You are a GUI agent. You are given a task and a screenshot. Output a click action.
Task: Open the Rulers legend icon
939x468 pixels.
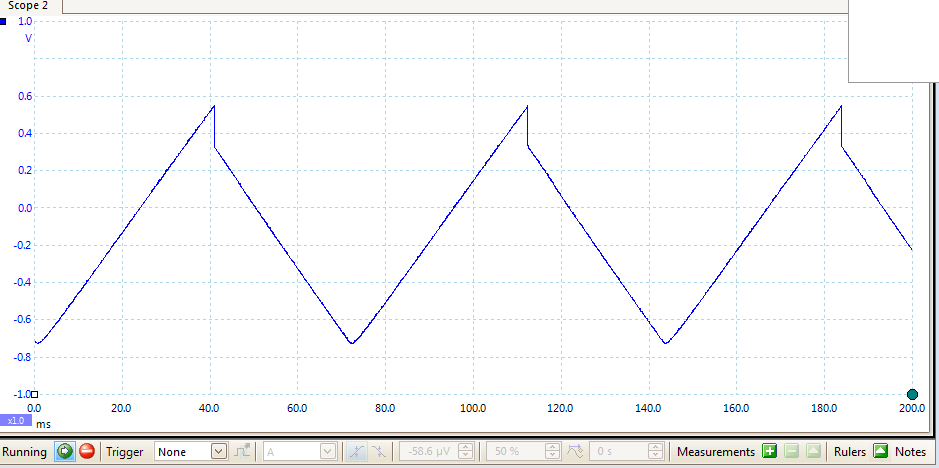[880, 452]
